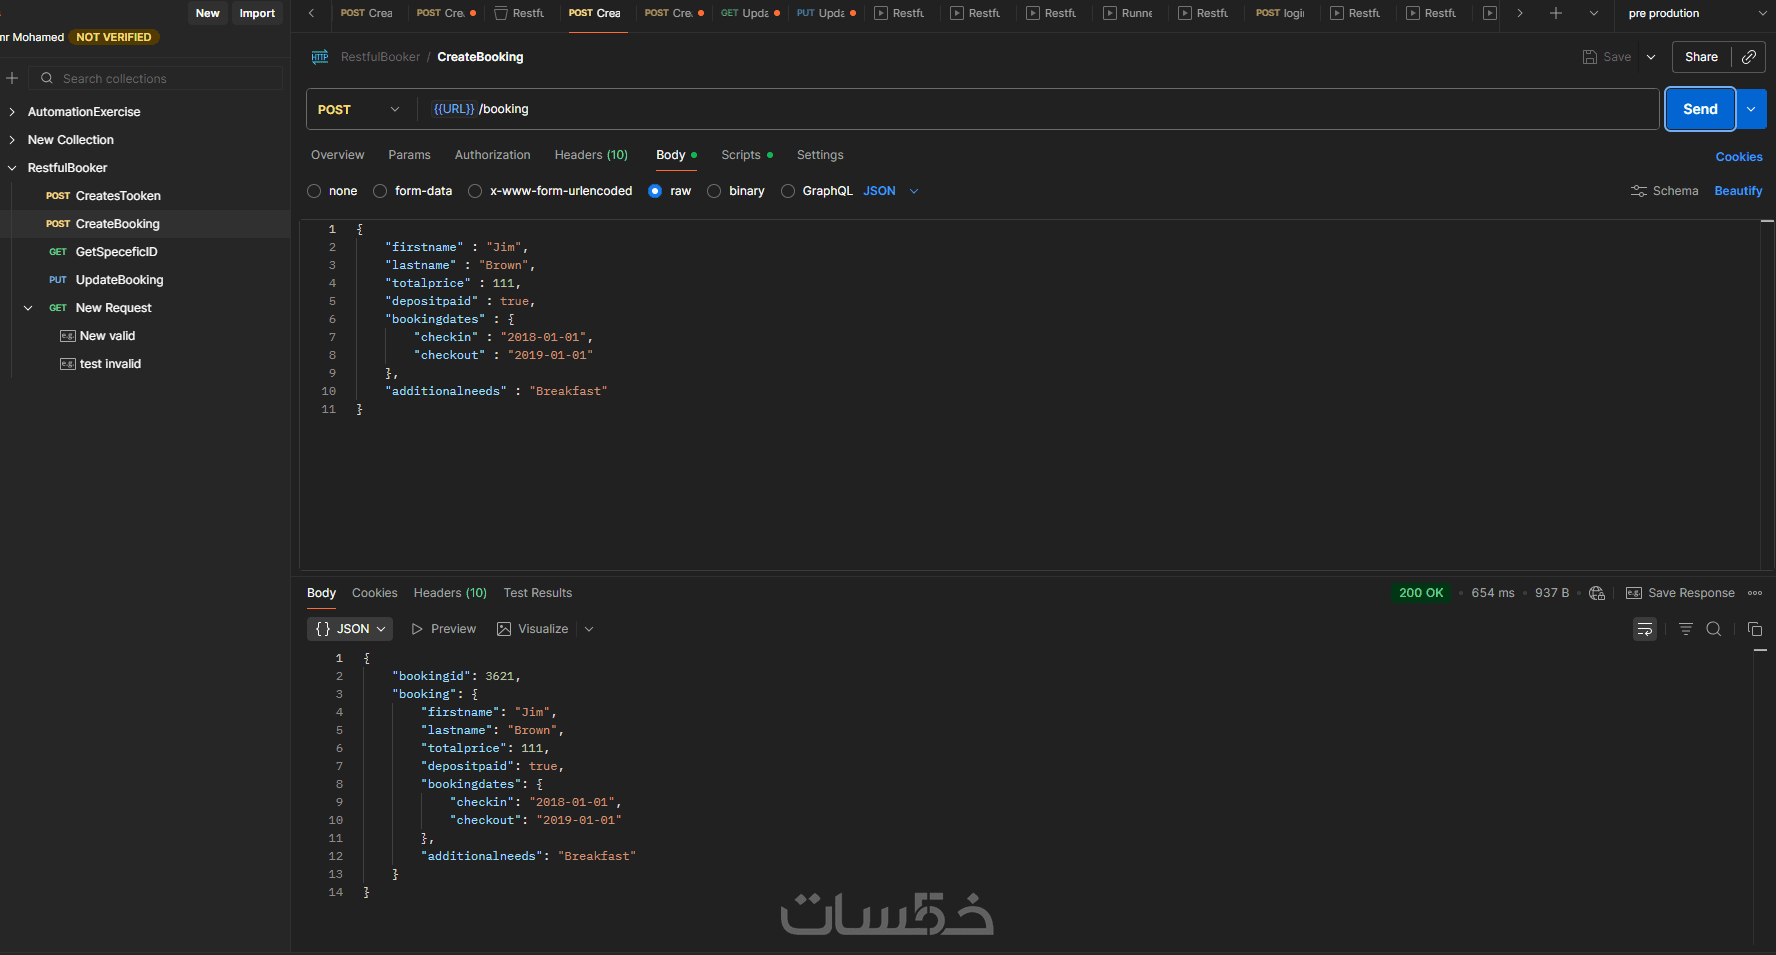
Task: Select the form-data body type
Action: (380, 191)
